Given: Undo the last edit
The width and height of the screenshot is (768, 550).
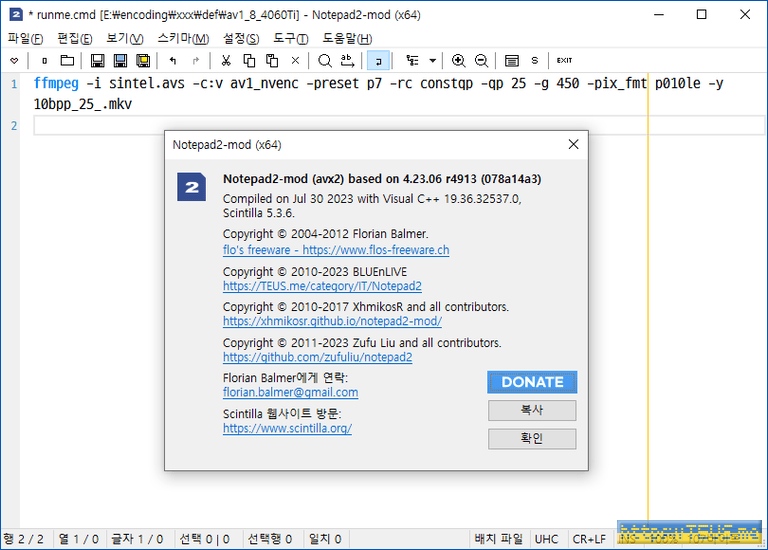Looking at the screenshot, I should [173, 61].
